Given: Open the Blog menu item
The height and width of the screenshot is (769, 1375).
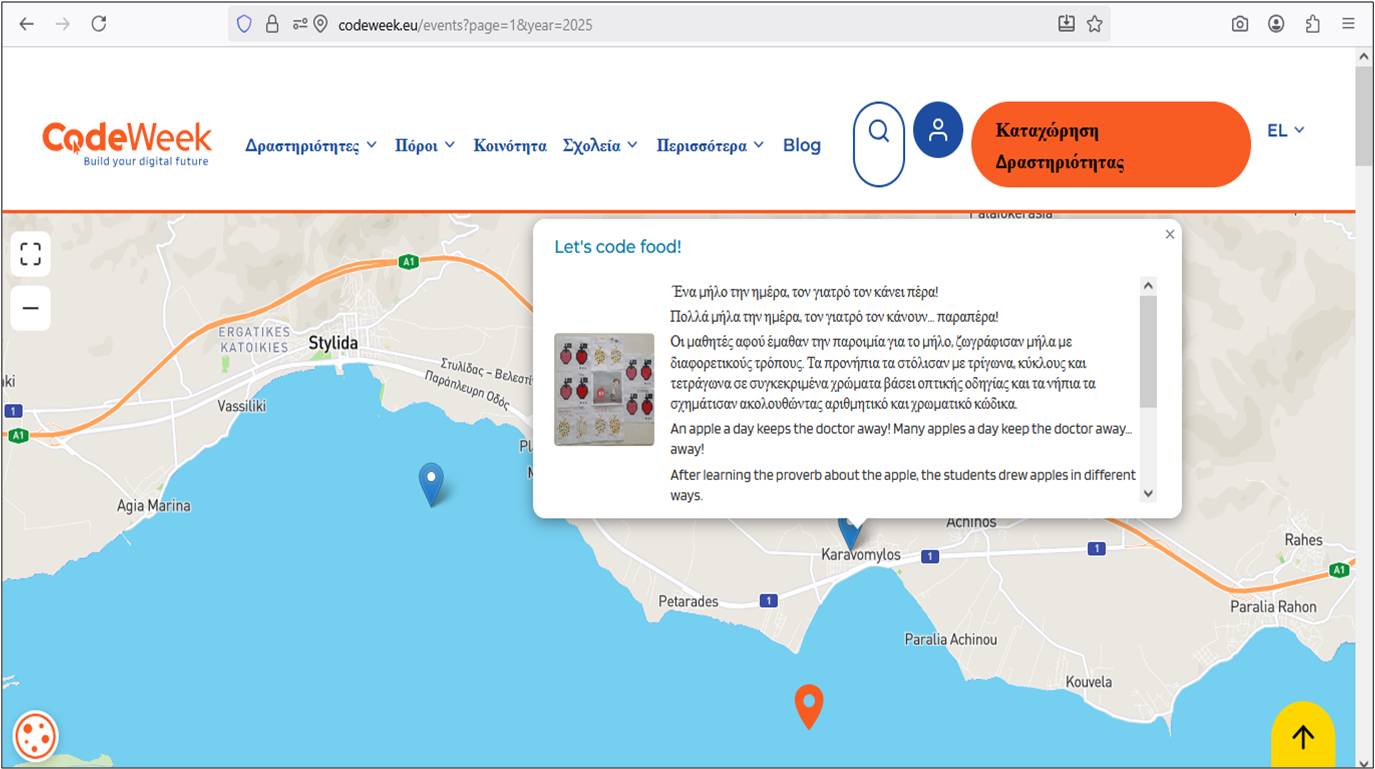Looking at the screenshot, I should [802, 146].
